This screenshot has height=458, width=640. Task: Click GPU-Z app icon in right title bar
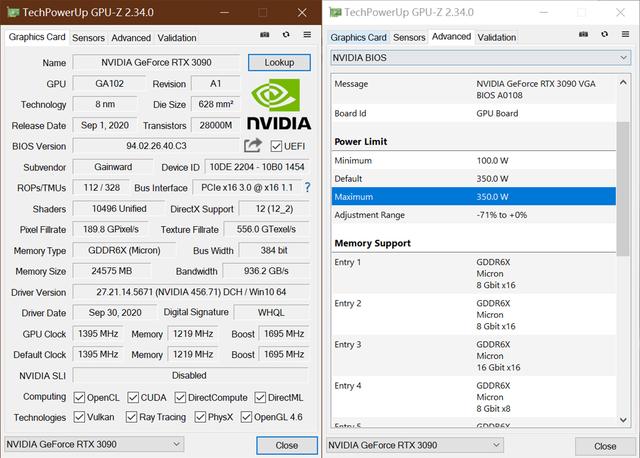click(x=335, y=12)
